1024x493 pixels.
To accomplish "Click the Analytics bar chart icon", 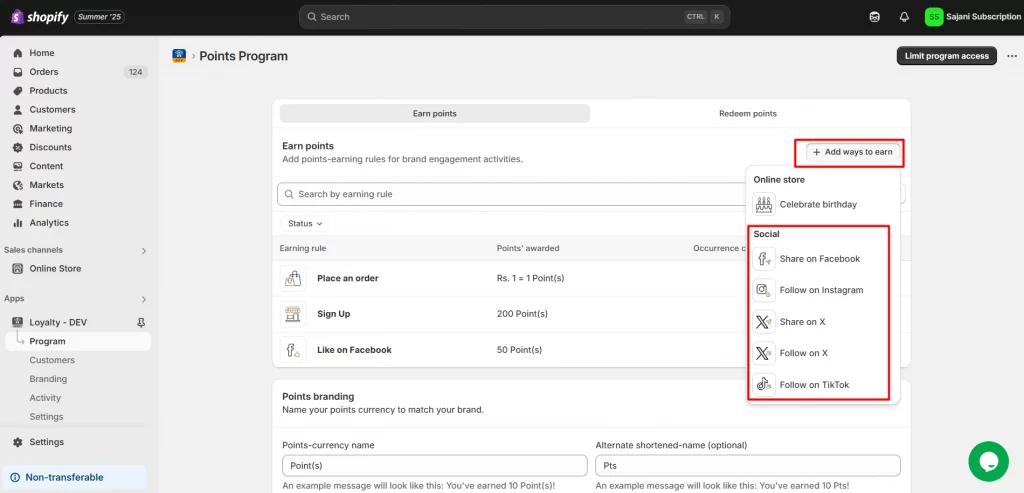I will coord(18,223).
